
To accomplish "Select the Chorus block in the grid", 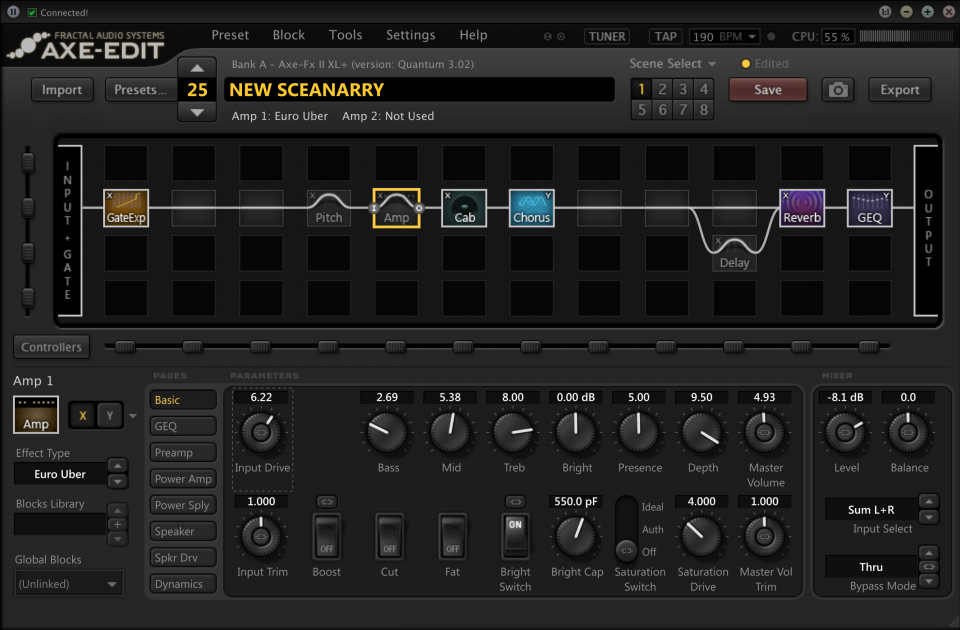I will click(531, 208).
